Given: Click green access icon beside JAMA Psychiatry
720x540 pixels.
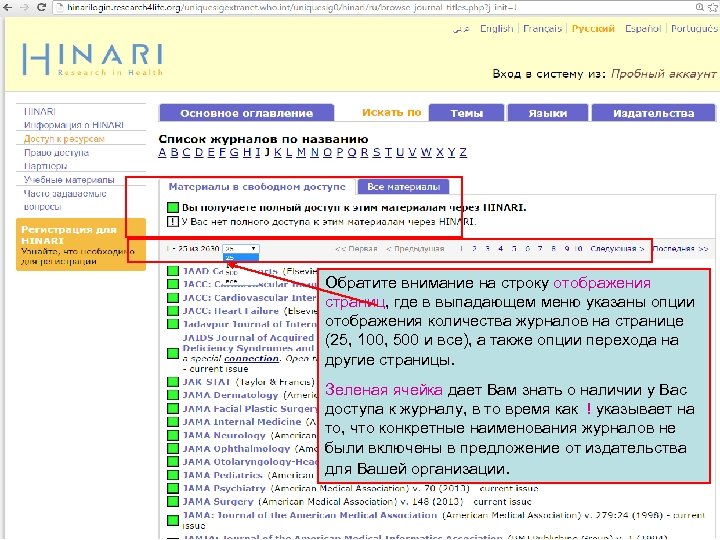Looking at the screenshot, I should pyautogui.click(x=173, y=488).
